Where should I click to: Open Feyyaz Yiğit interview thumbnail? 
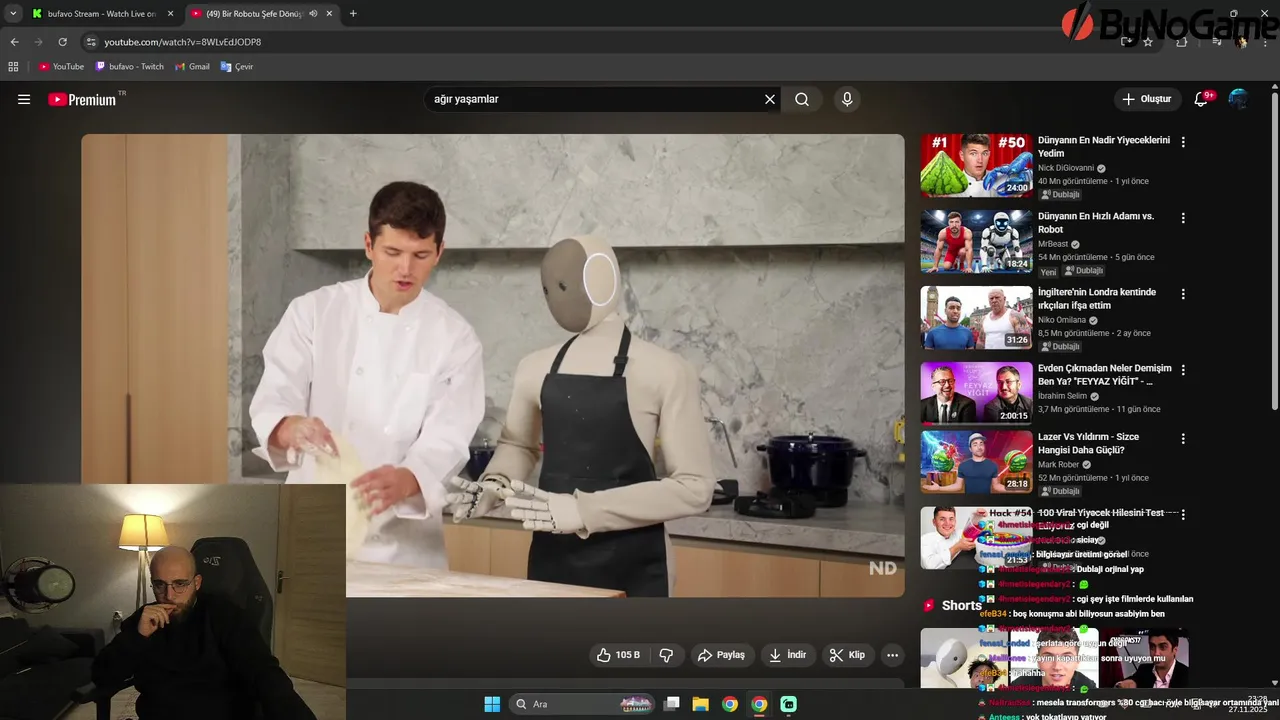tap(976, 393)
